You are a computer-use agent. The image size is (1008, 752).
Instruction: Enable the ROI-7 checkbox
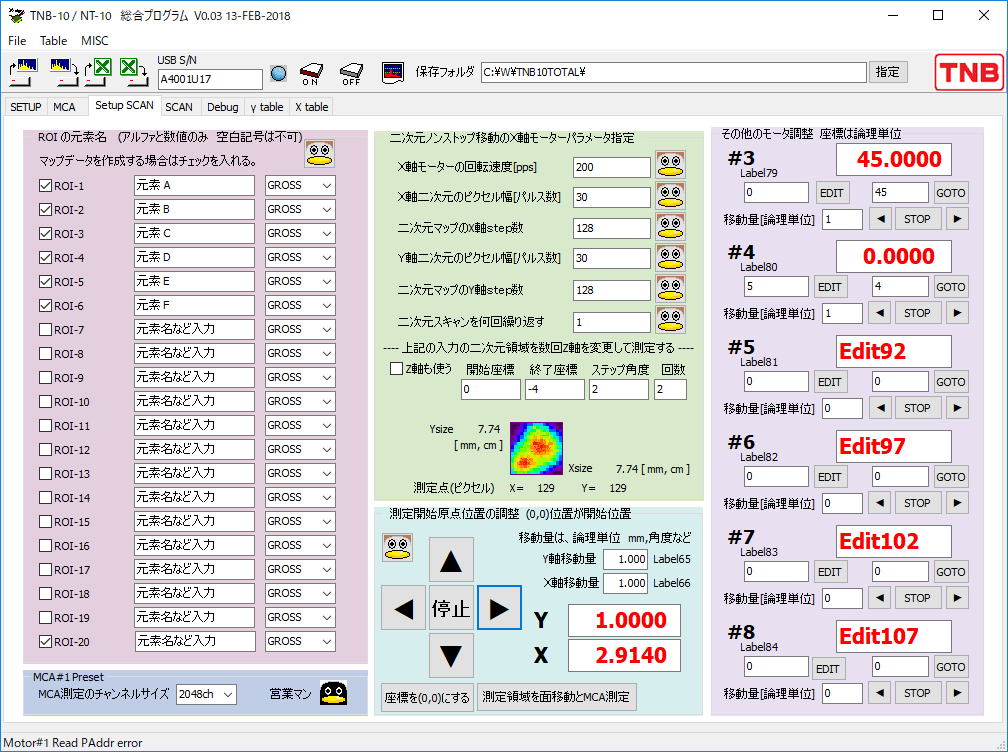coord(45,330)
